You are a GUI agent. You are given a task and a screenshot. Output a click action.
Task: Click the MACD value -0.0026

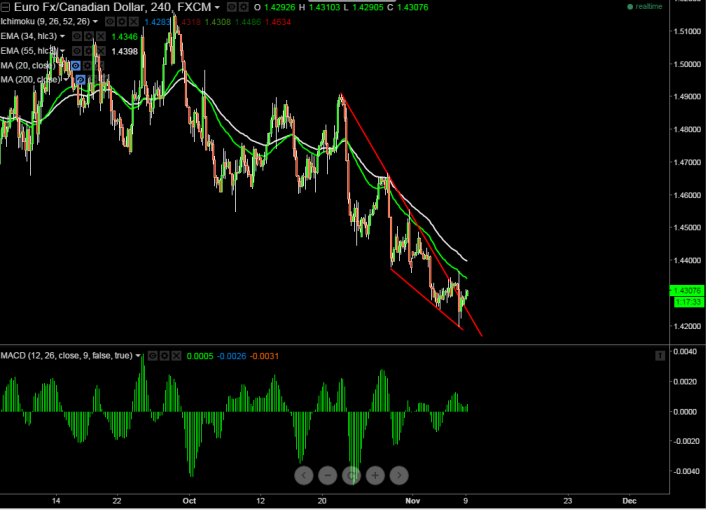coord(231,356)
